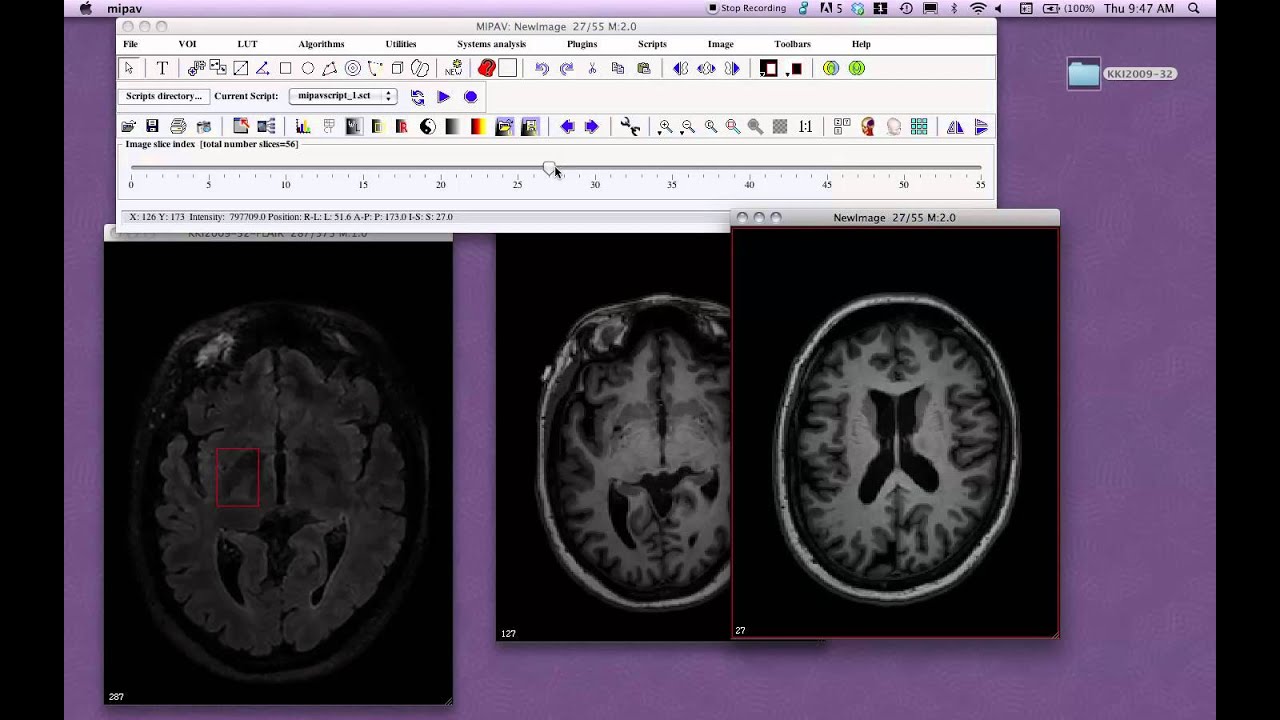This screenshot has height=720, width=1280.
Task: Open the tri-planar head view icon
Action: [x=867, y=126]
